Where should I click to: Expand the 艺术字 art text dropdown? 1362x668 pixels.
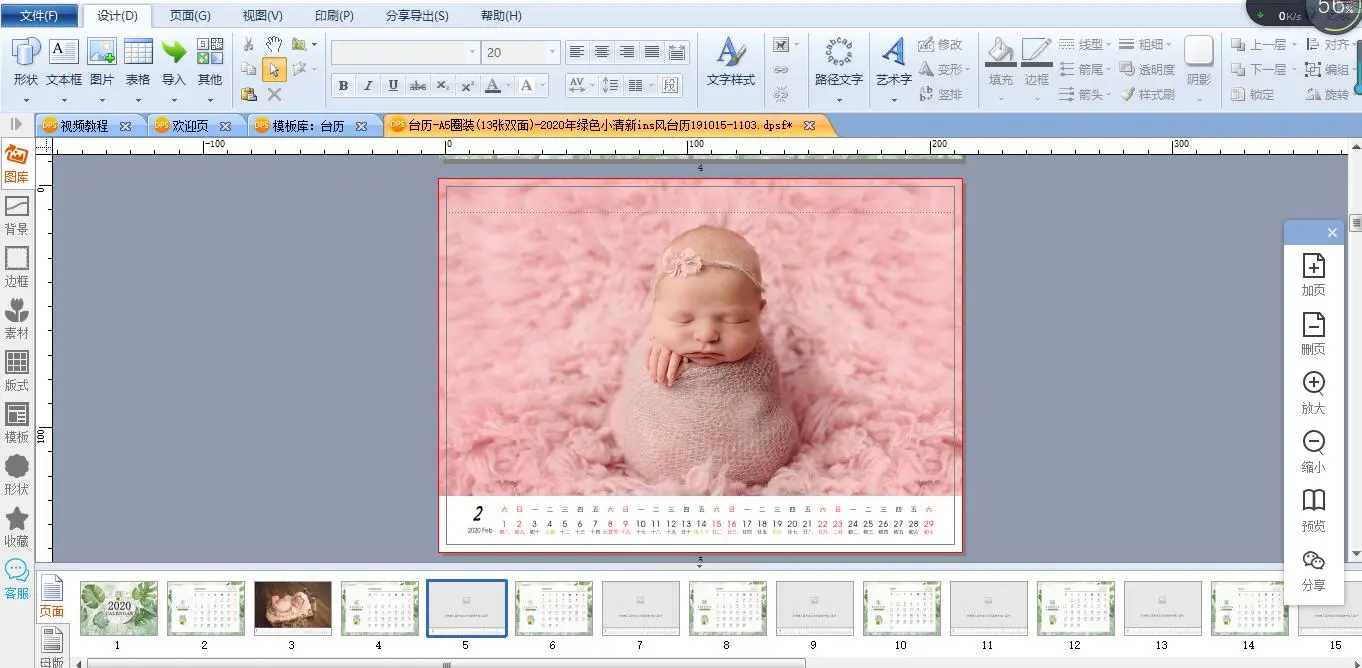[894, 99]
